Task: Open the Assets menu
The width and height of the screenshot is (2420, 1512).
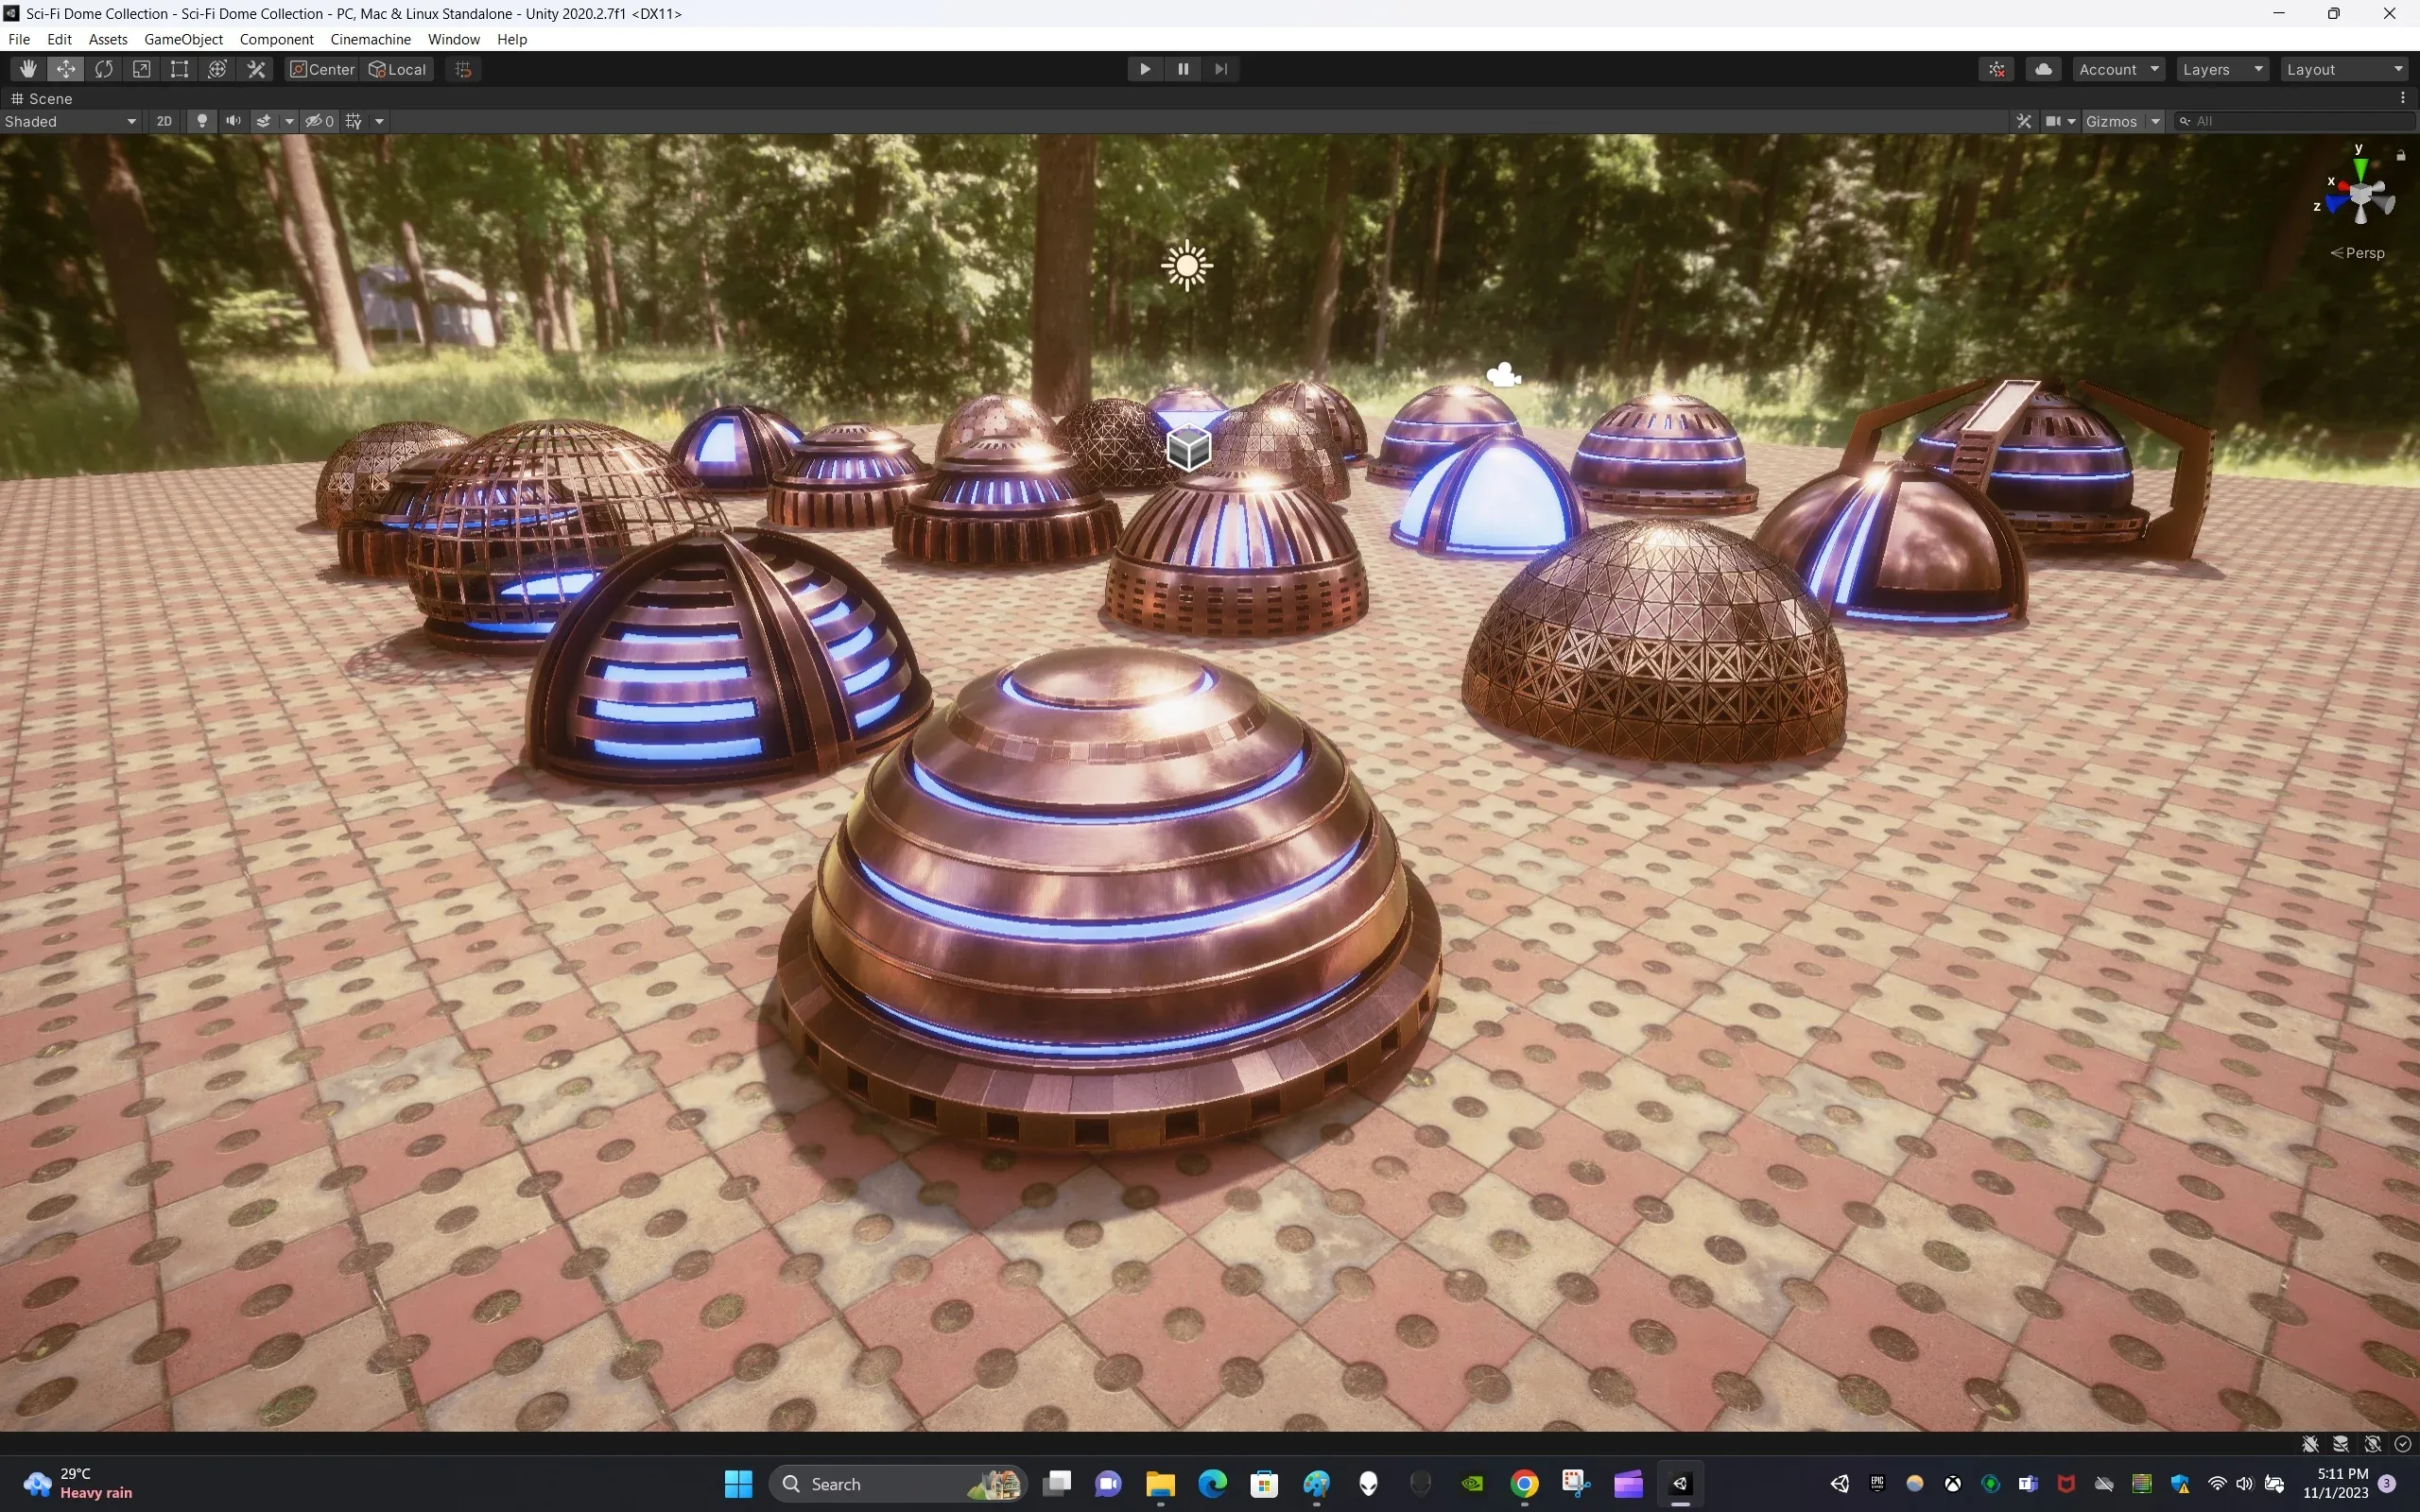Action: click(108, 39)
